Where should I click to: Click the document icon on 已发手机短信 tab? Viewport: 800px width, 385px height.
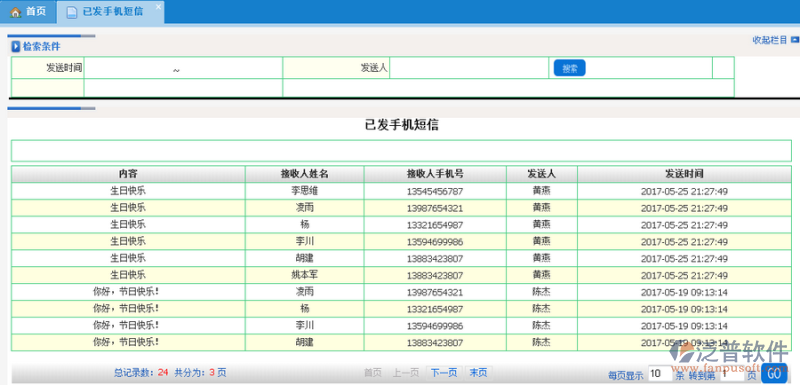point(72,12)
